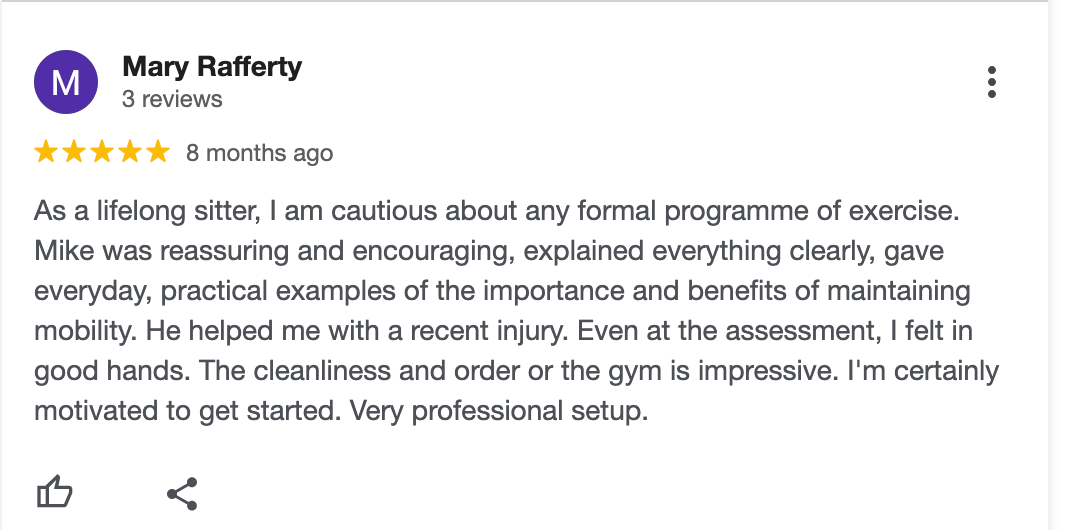
Task: Click "motivated to get started" text
Action: (x=194, y=411)
